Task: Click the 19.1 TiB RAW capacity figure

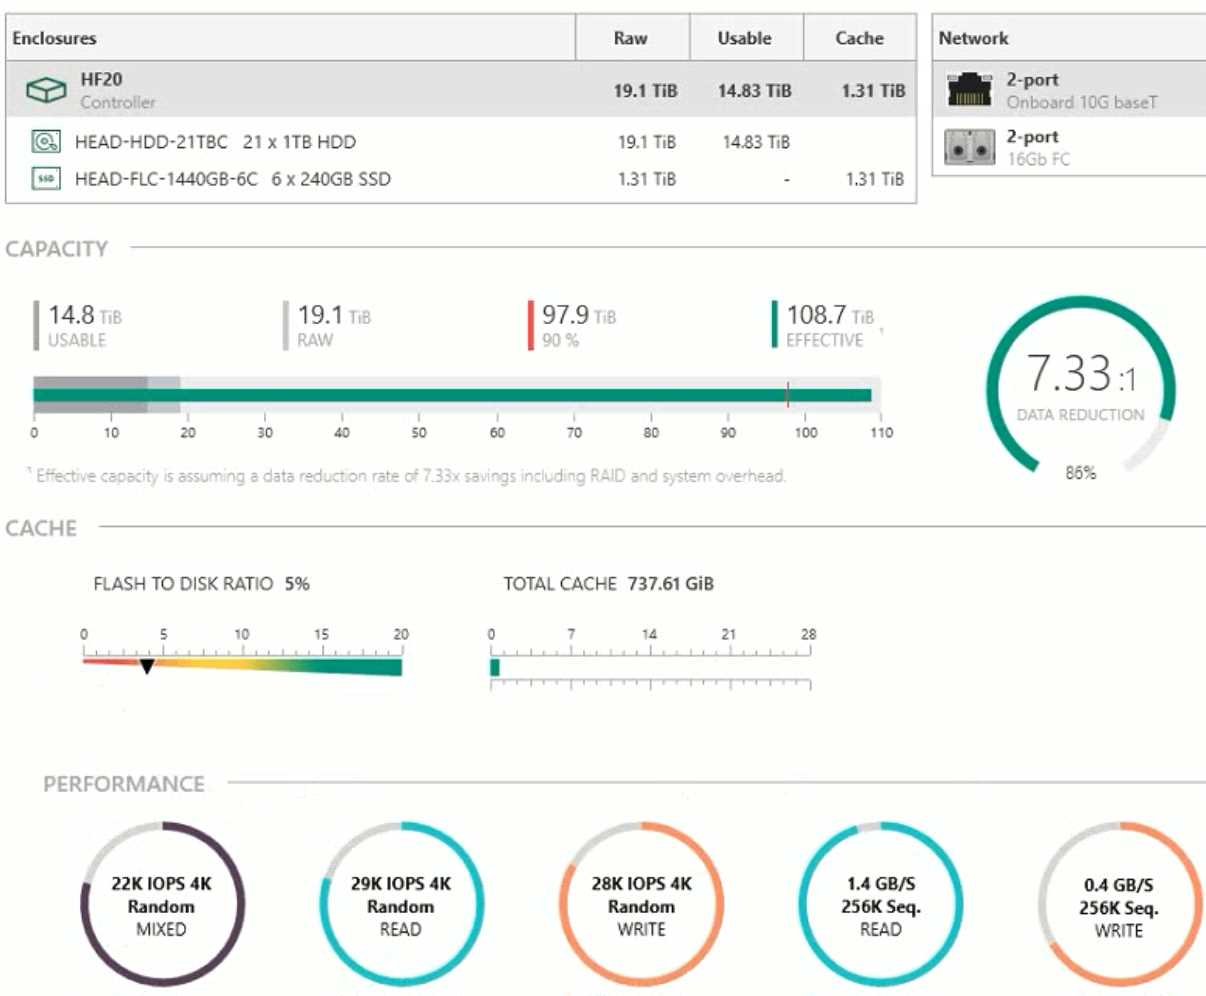Action: tap(327, 326)
